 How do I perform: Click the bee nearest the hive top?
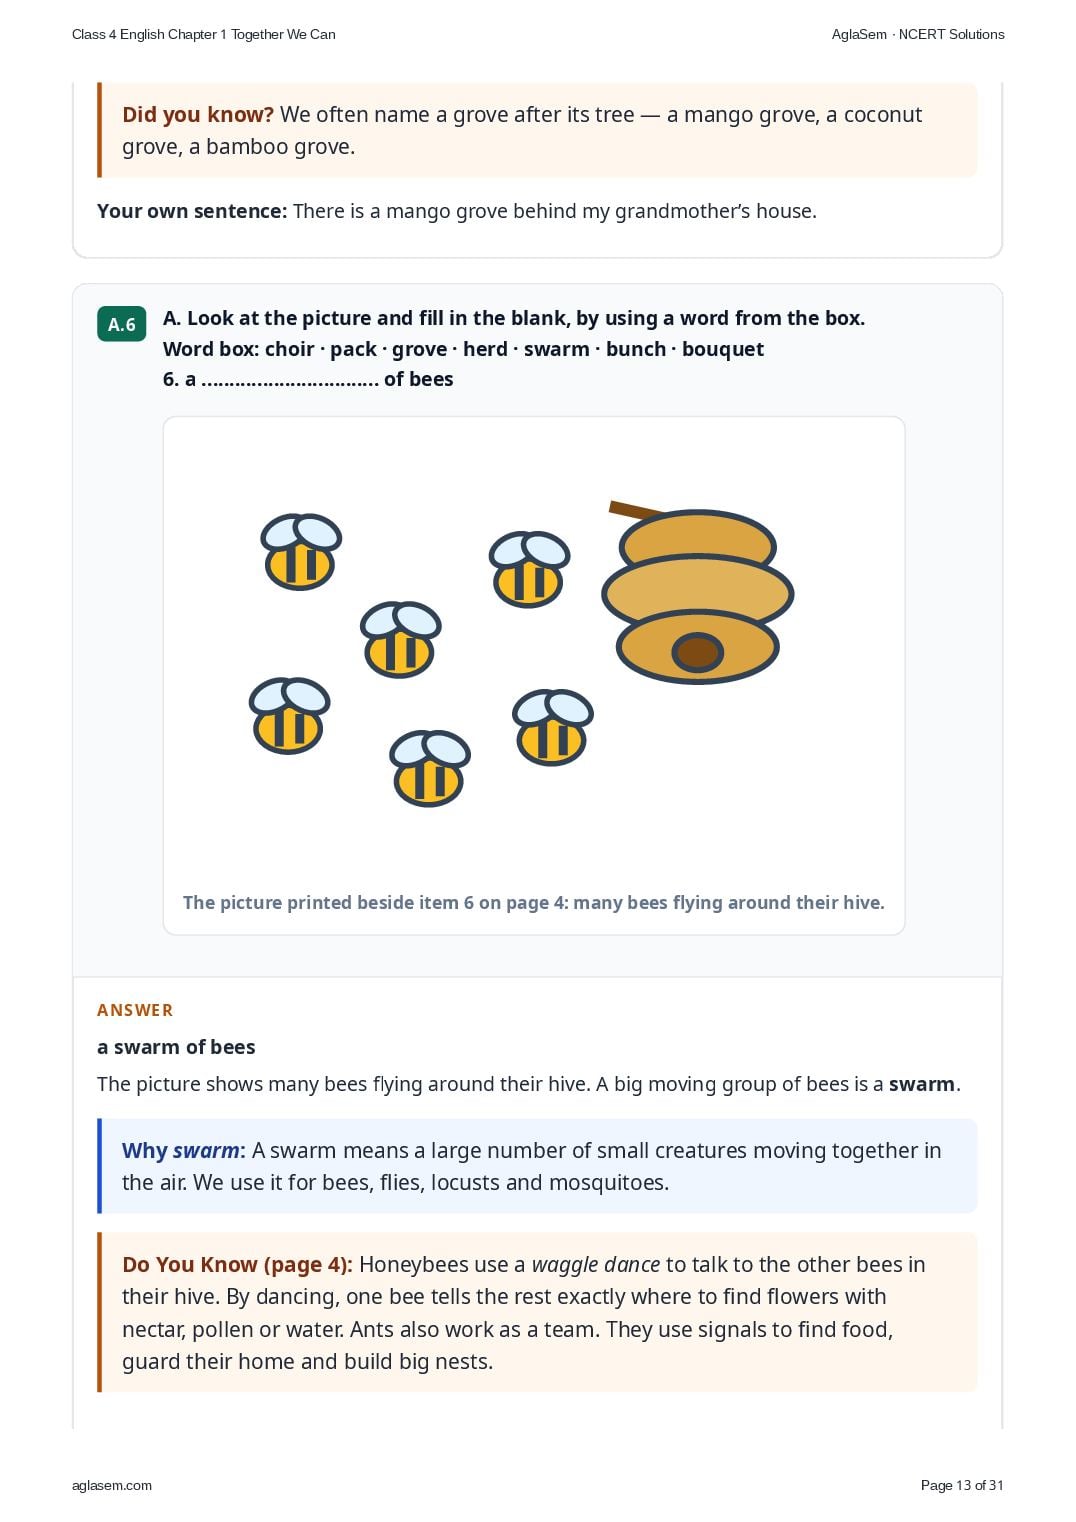(x=529, y=569)
